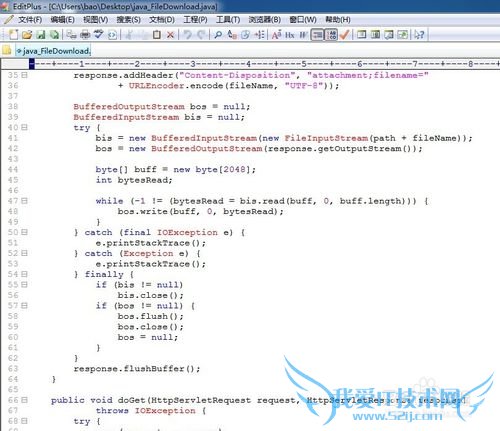
Task: Click the first window pane toolbar icon
Action: [x=361, y=34]
